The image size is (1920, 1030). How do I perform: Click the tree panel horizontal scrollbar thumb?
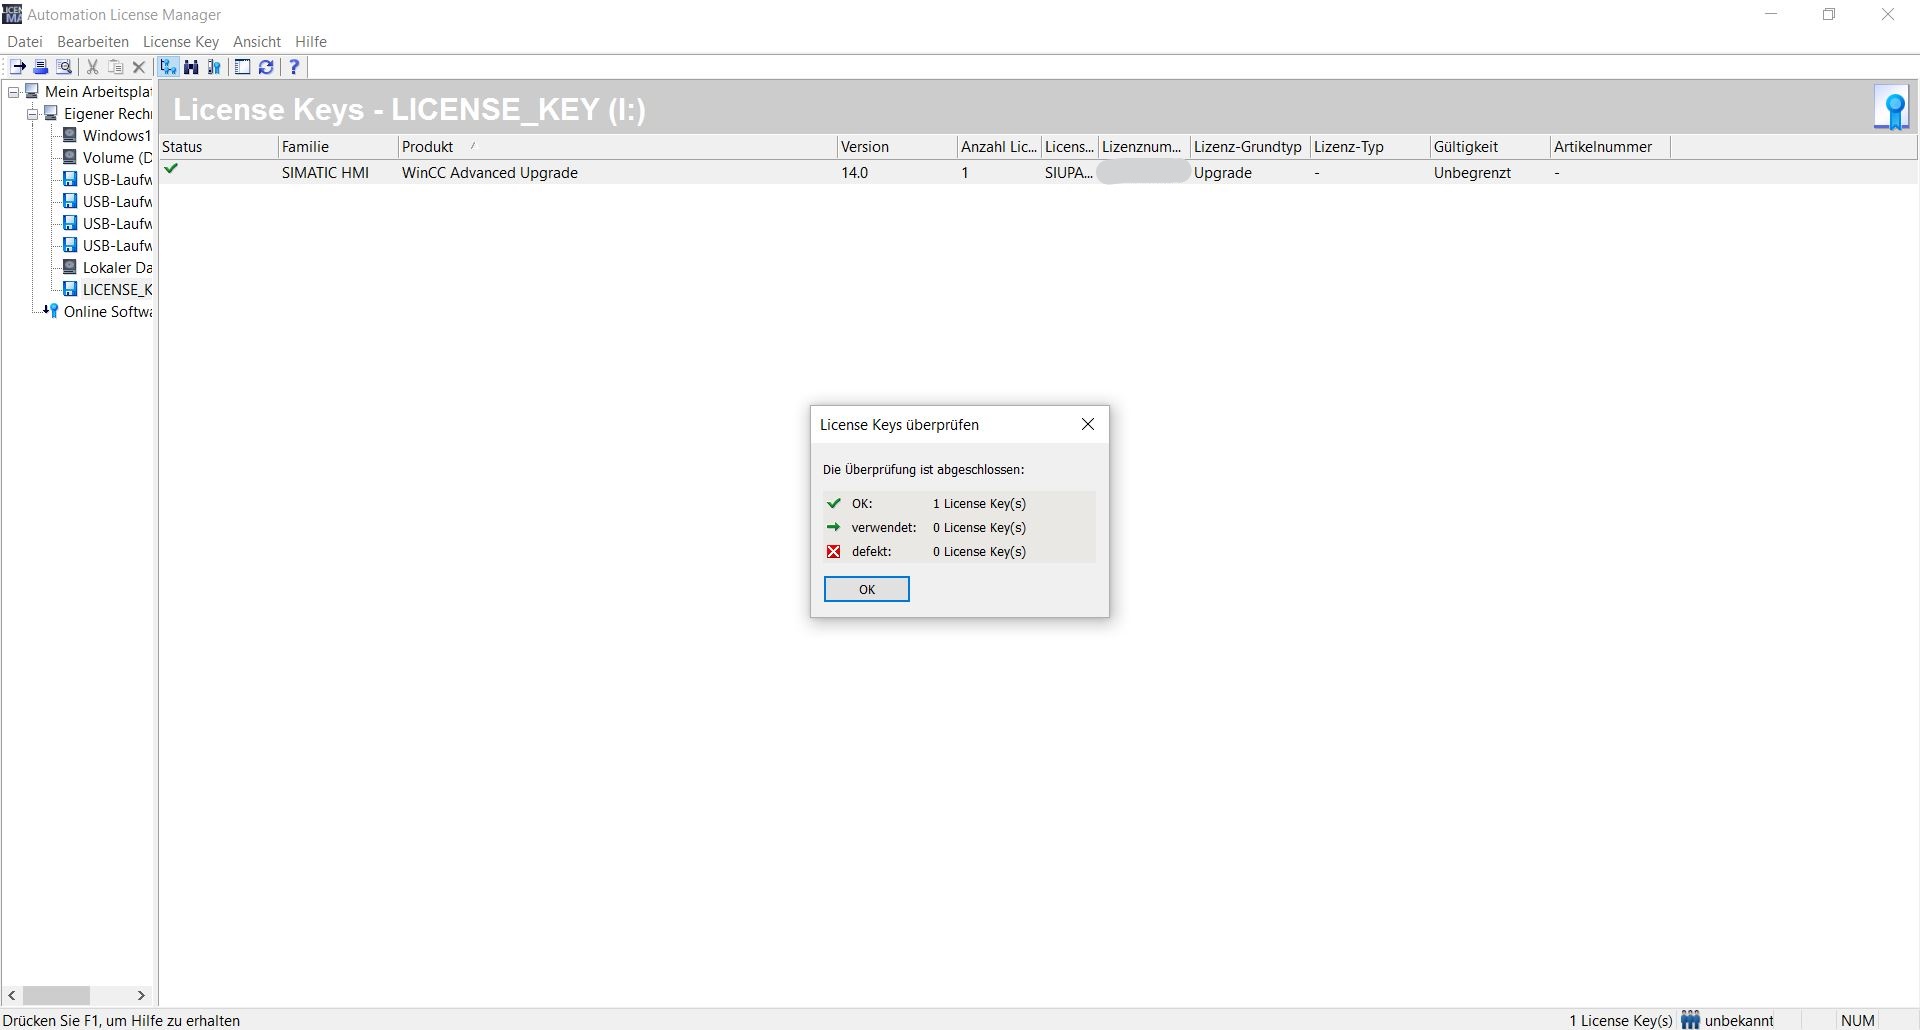(x=57, y=996)
